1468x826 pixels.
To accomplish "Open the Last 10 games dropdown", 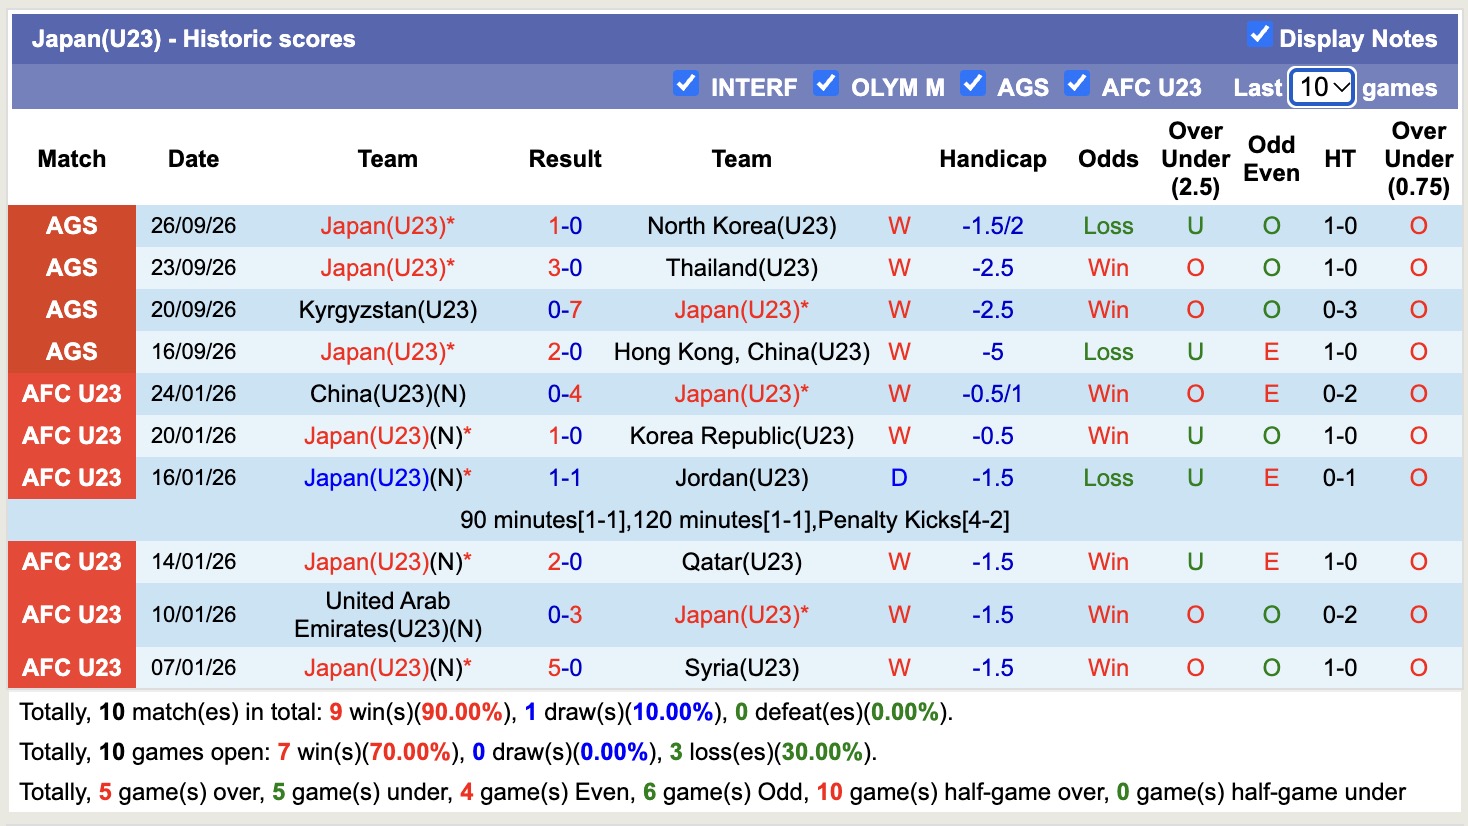I will click(x=1322, y=87).
